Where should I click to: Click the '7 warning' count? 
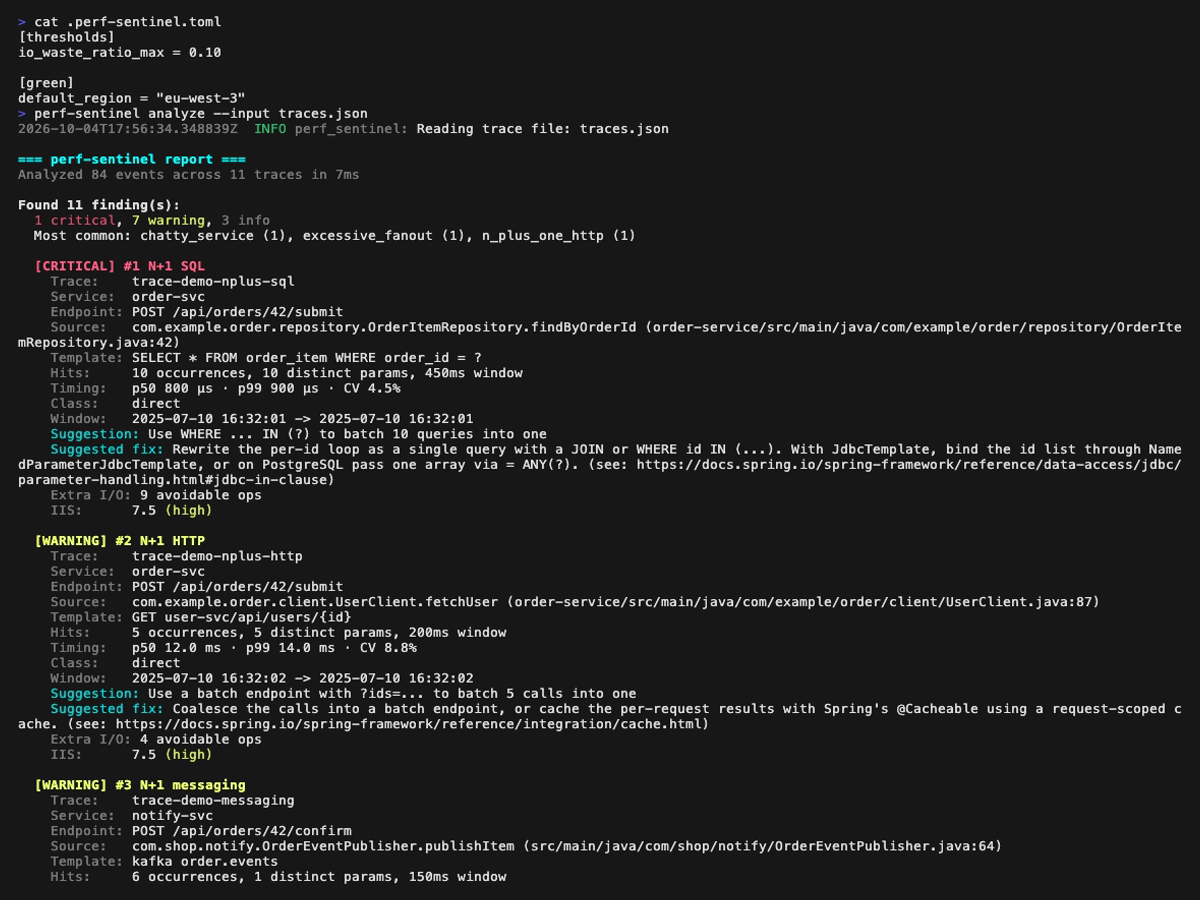click(x=168, y=220)
